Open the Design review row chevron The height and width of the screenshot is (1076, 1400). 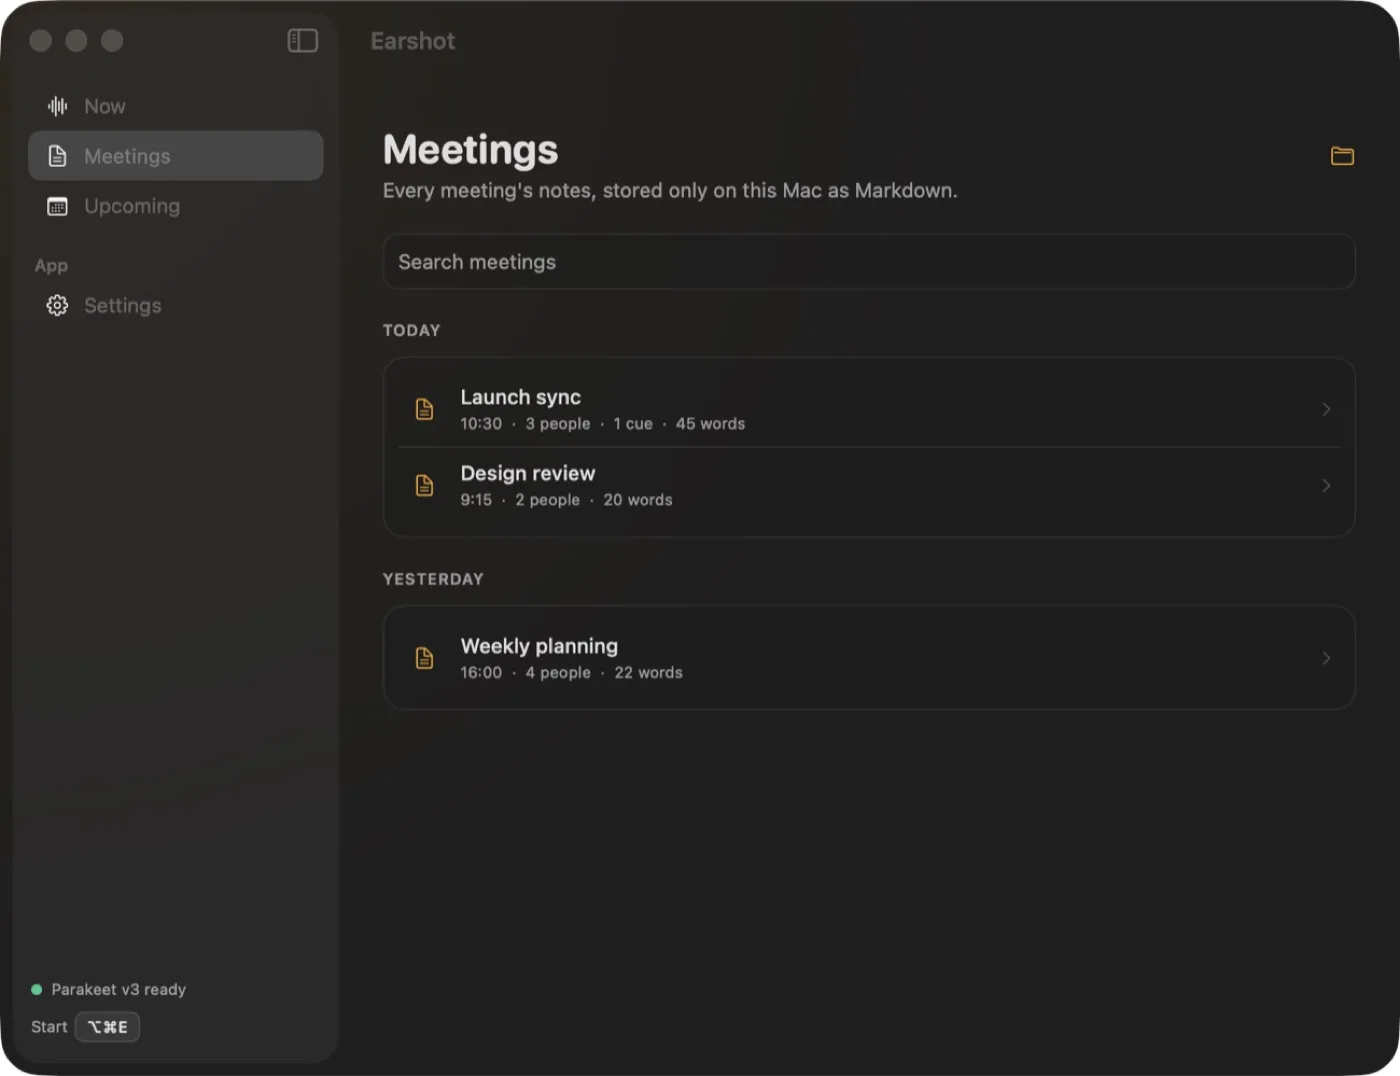coord(1326,485)
